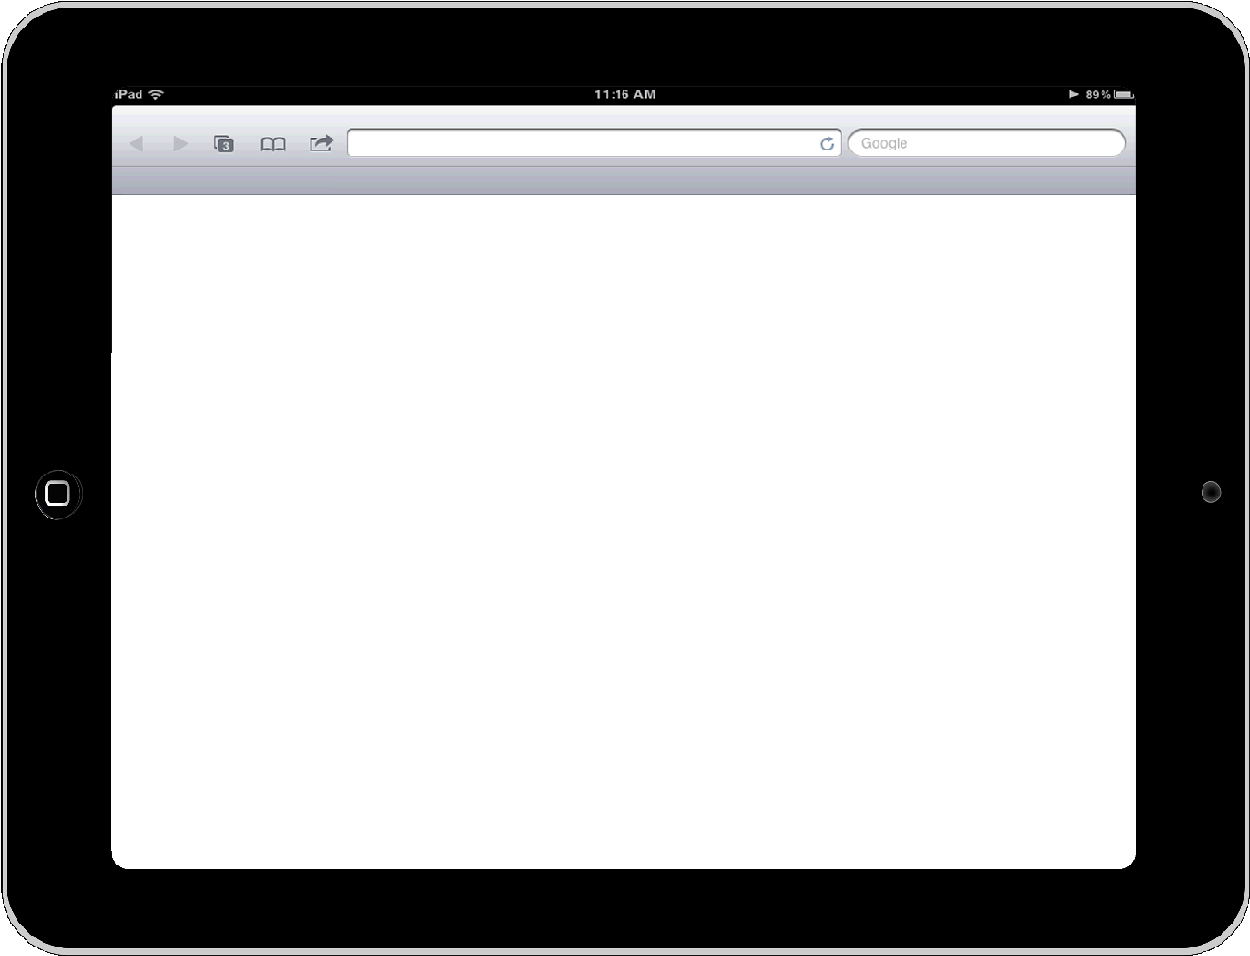Tap the empty bookmarks bar strip
Viewport: 1250px width, 956px height.
pos(623,181)
